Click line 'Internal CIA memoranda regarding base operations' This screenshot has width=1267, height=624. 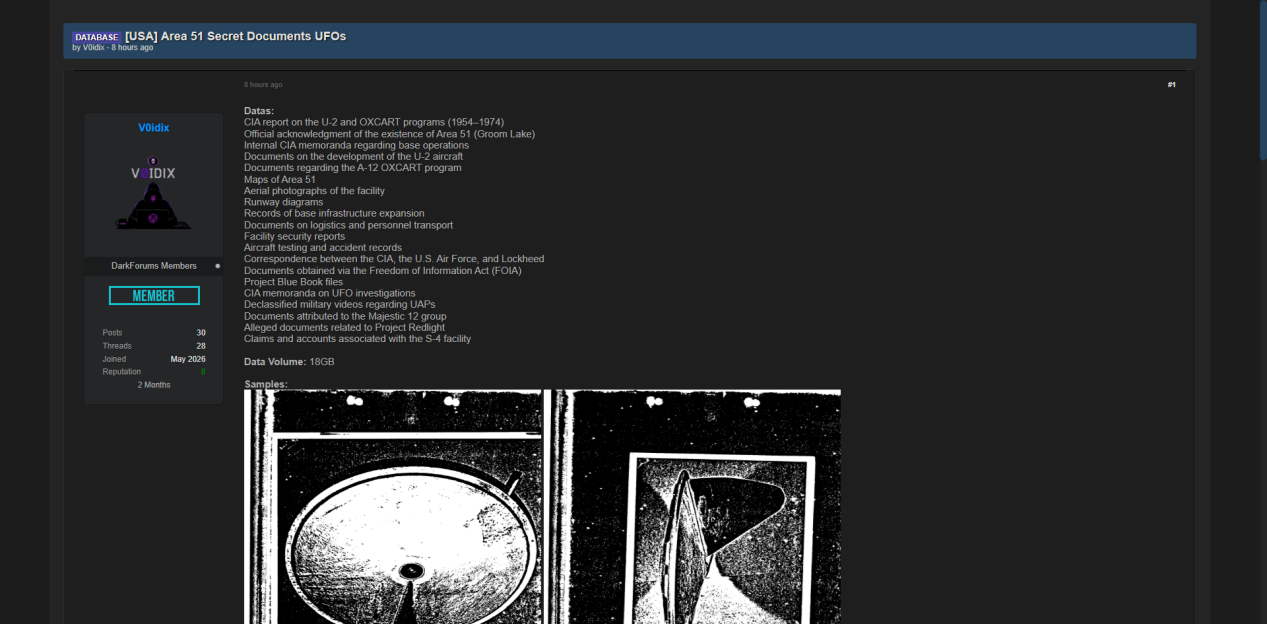[356, 145]
